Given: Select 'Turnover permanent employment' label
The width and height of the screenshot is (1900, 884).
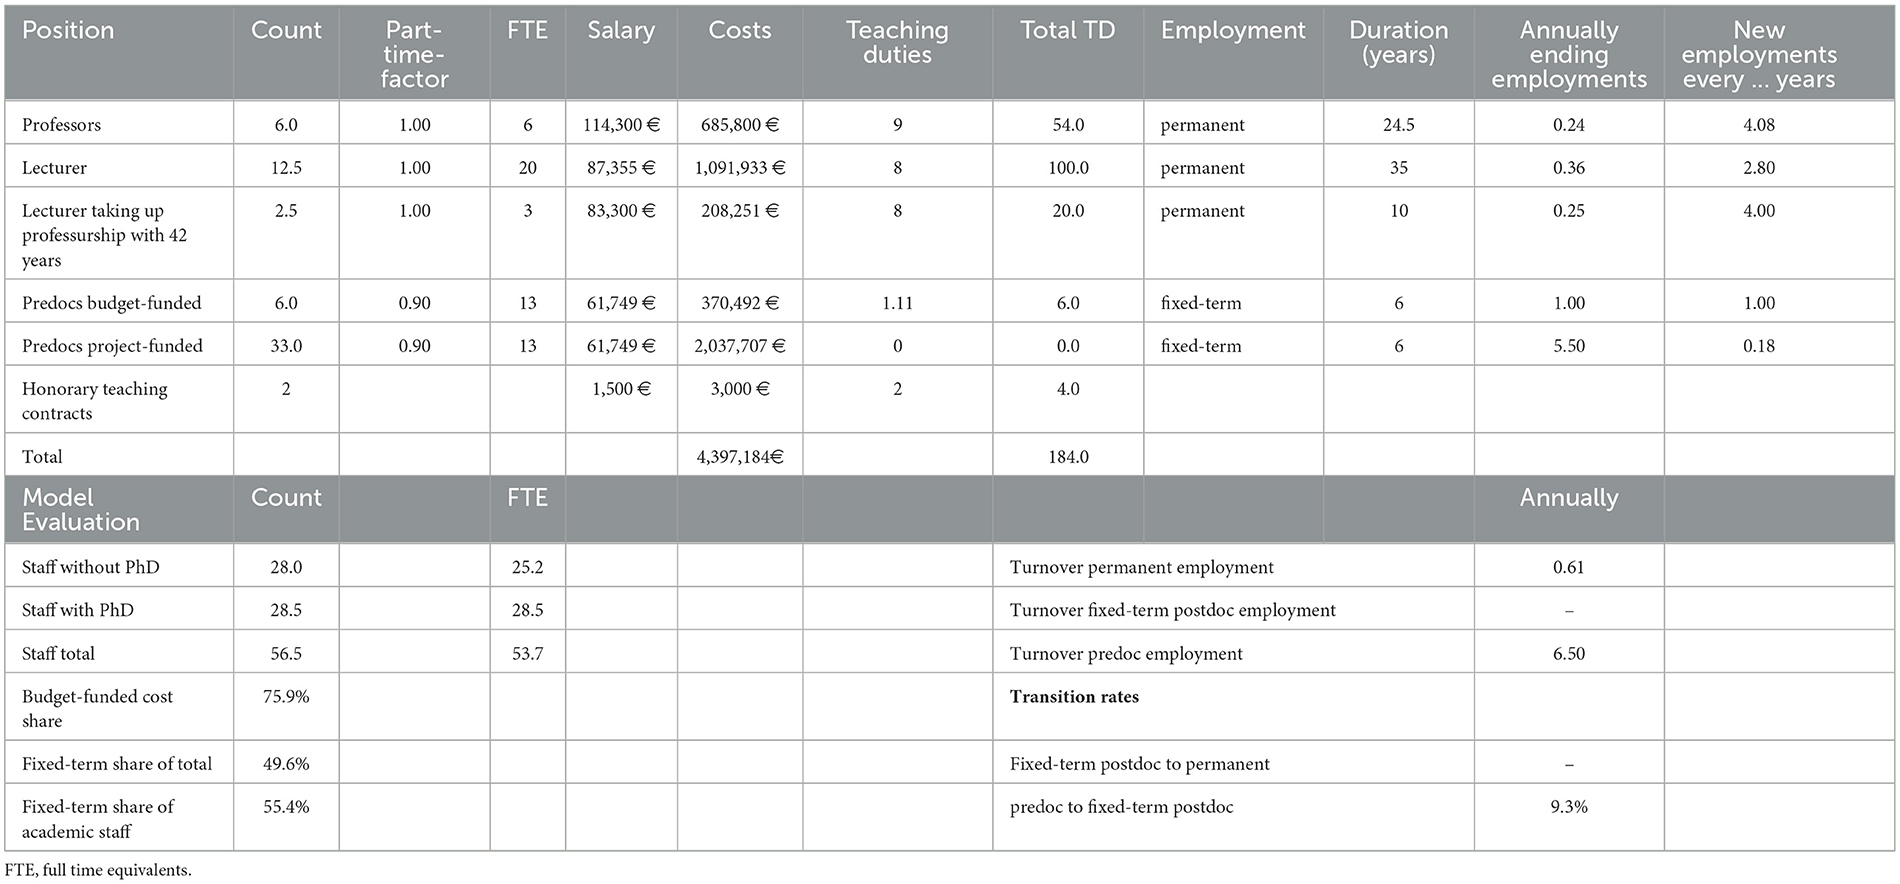Looking at the screenshot, I should (x=1142, y=567).
